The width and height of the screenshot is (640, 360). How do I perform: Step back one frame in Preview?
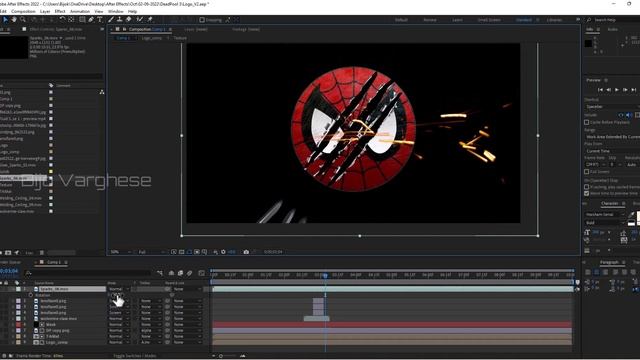click(x=609, y=90)
